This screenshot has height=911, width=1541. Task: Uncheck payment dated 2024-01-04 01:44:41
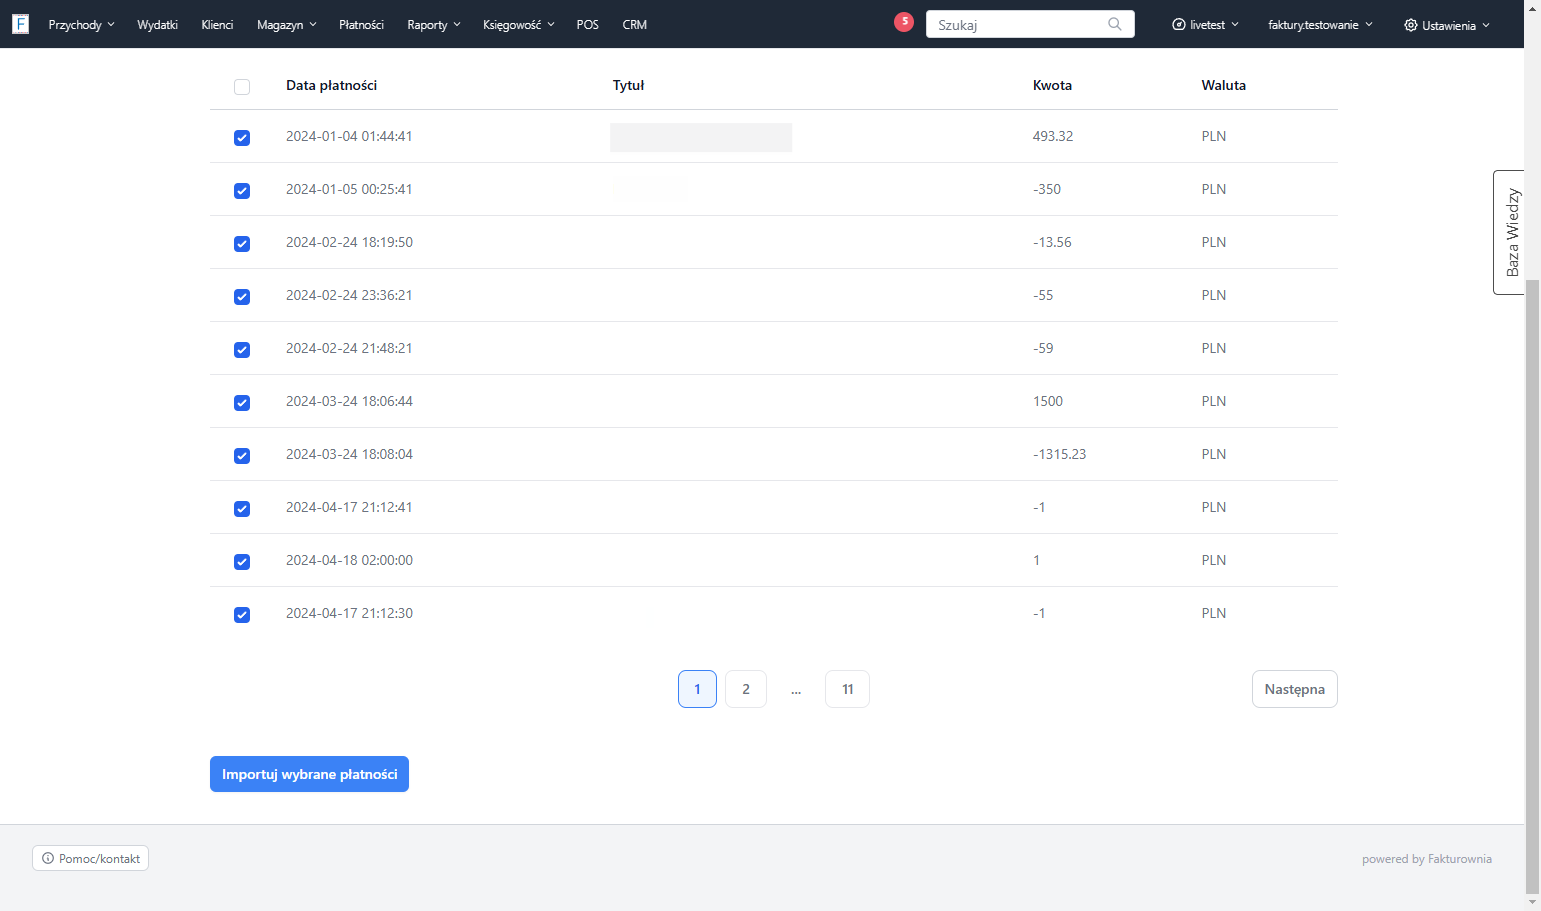(x=242, y=138)
